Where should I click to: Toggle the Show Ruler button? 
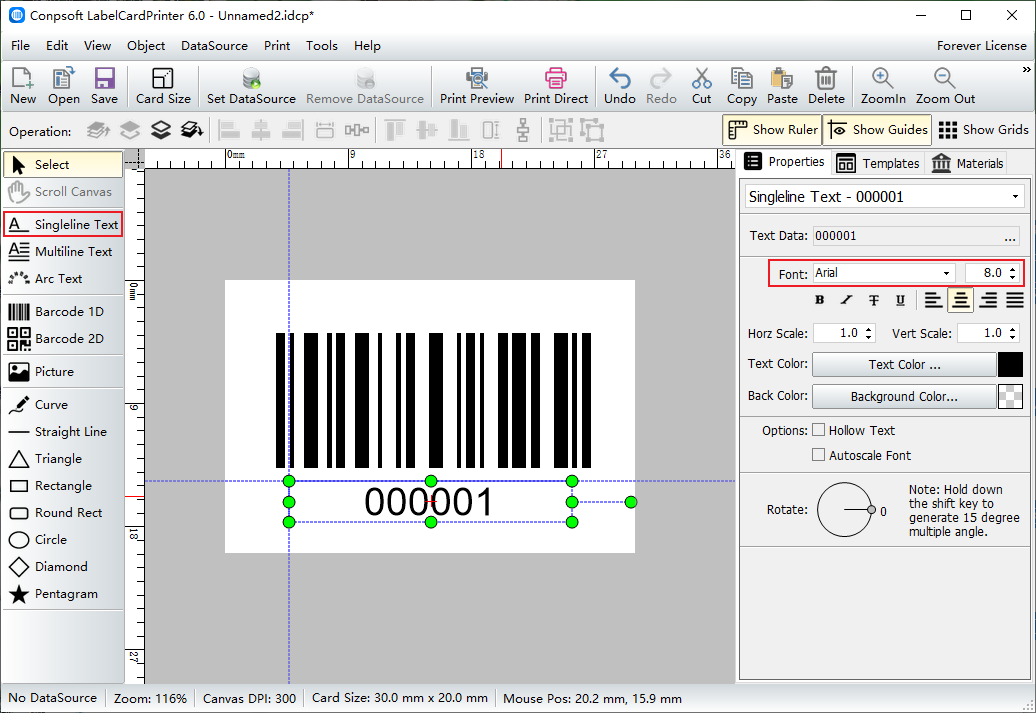(x=772, y=130)
